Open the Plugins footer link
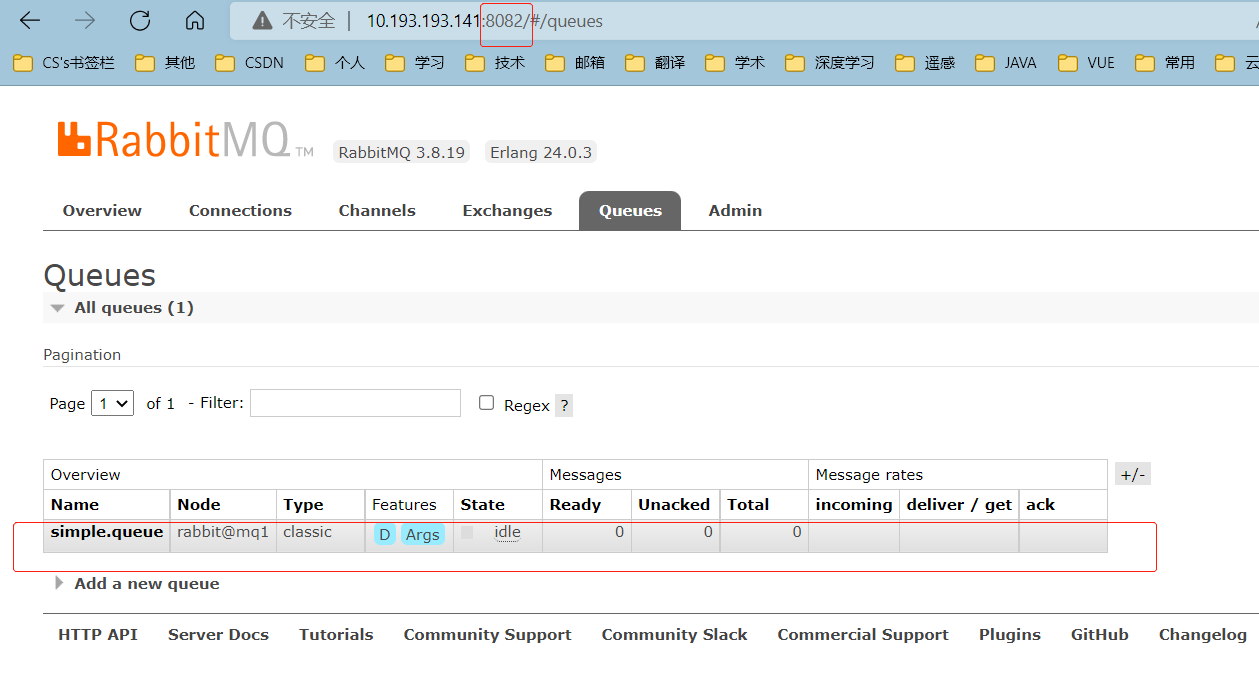 (1010, 635)
